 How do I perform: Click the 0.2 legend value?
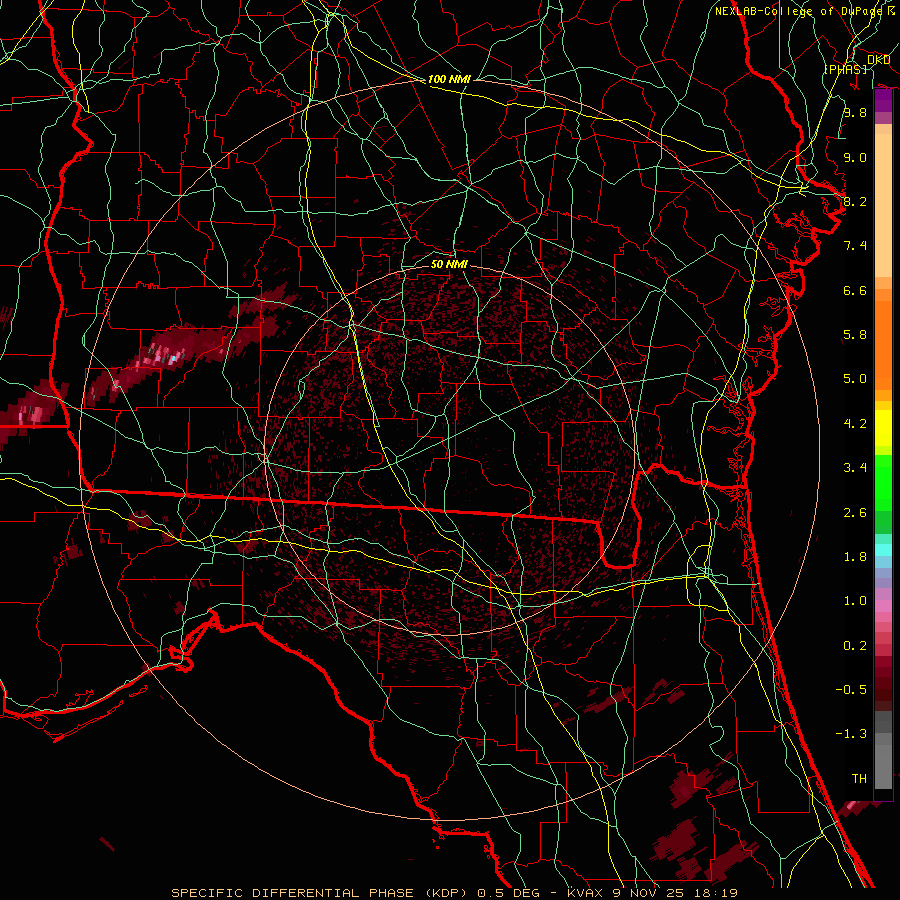point(855,646)
